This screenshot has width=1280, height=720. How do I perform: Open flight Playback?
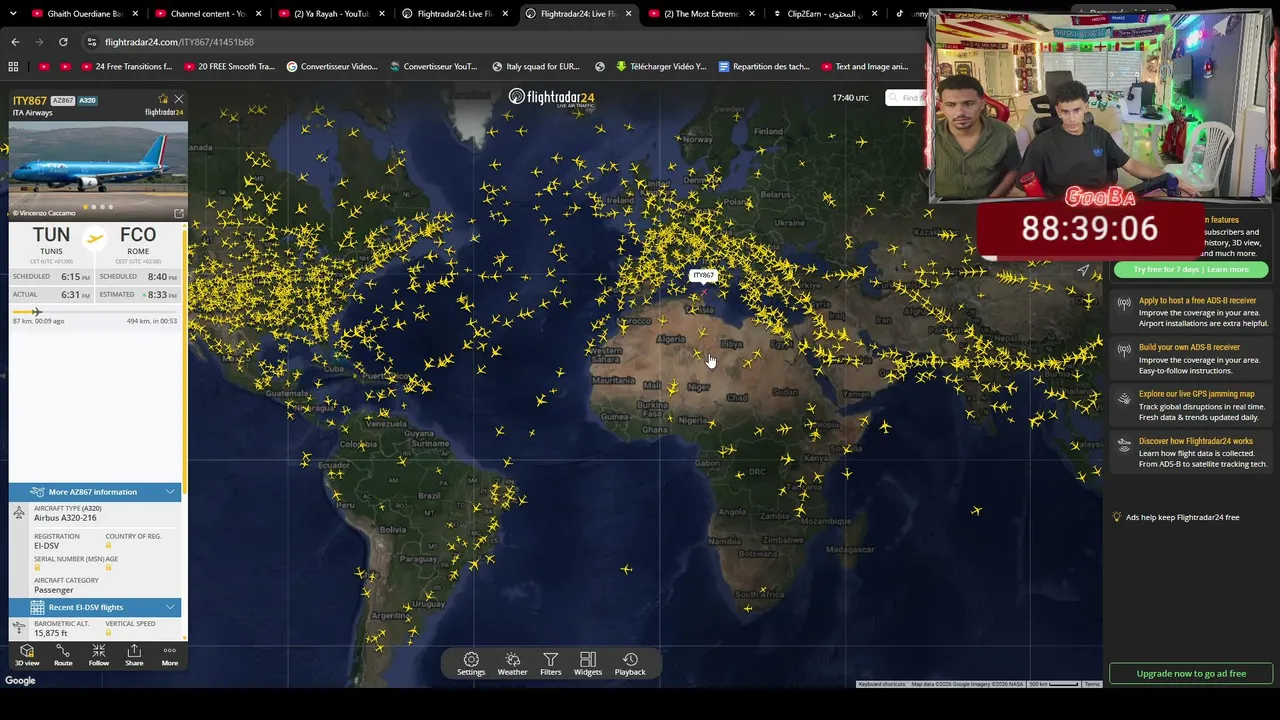coord(630,664)
